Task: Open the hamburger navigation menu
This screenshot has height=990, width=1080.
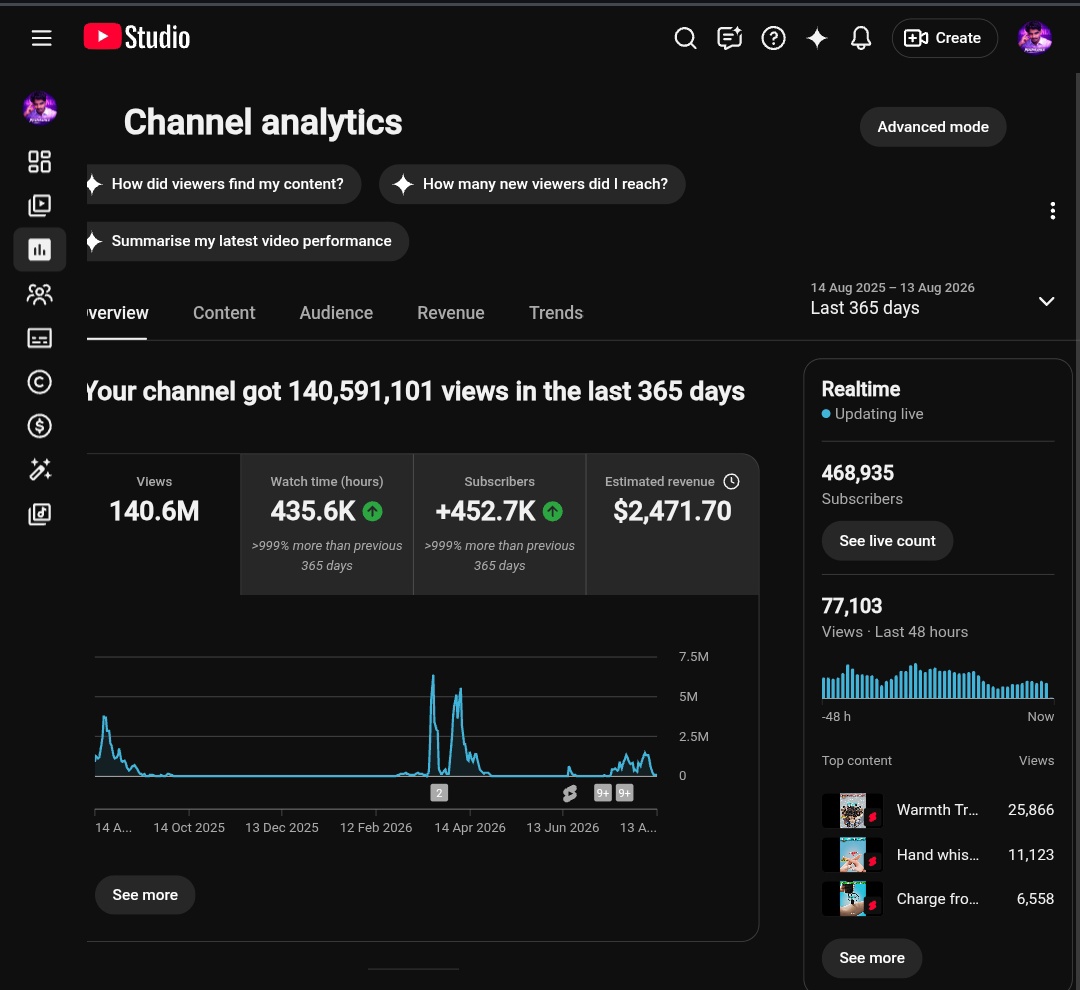Action: [x=41, y=38]
